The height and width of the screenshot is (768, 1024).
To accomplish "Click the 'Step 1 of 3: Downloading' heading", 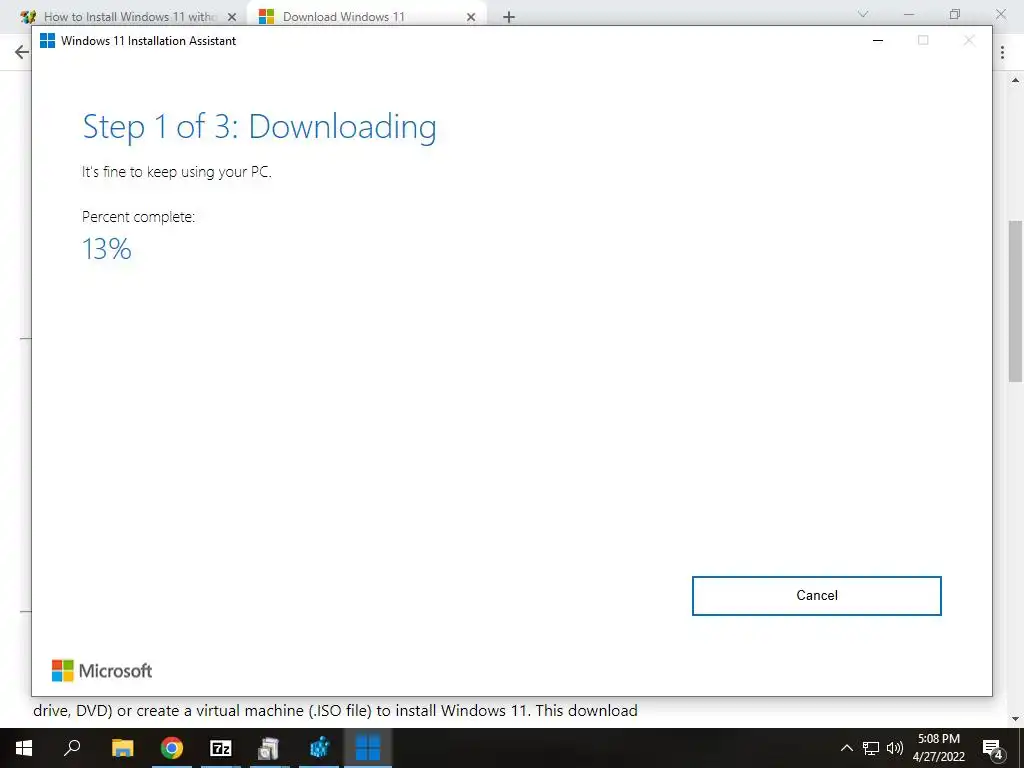I will coord(259,127).
